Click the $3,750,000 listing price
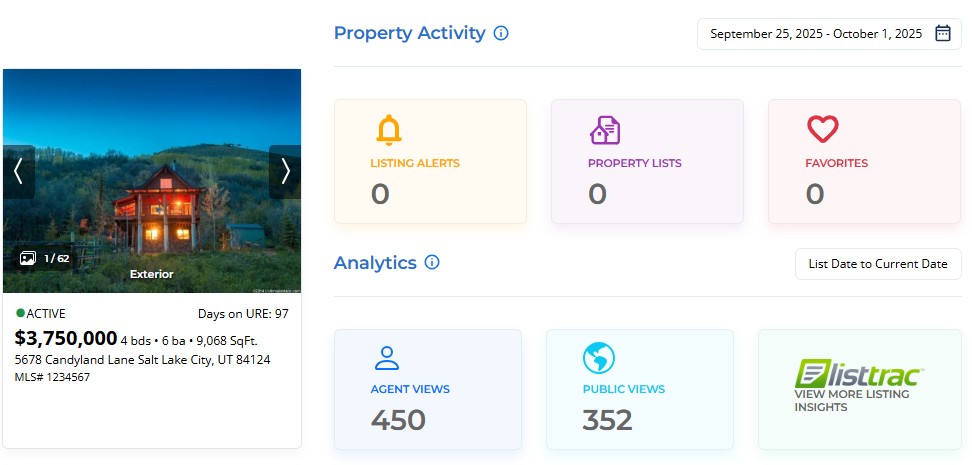Screen dimensions: 972x465 point(66,338)
